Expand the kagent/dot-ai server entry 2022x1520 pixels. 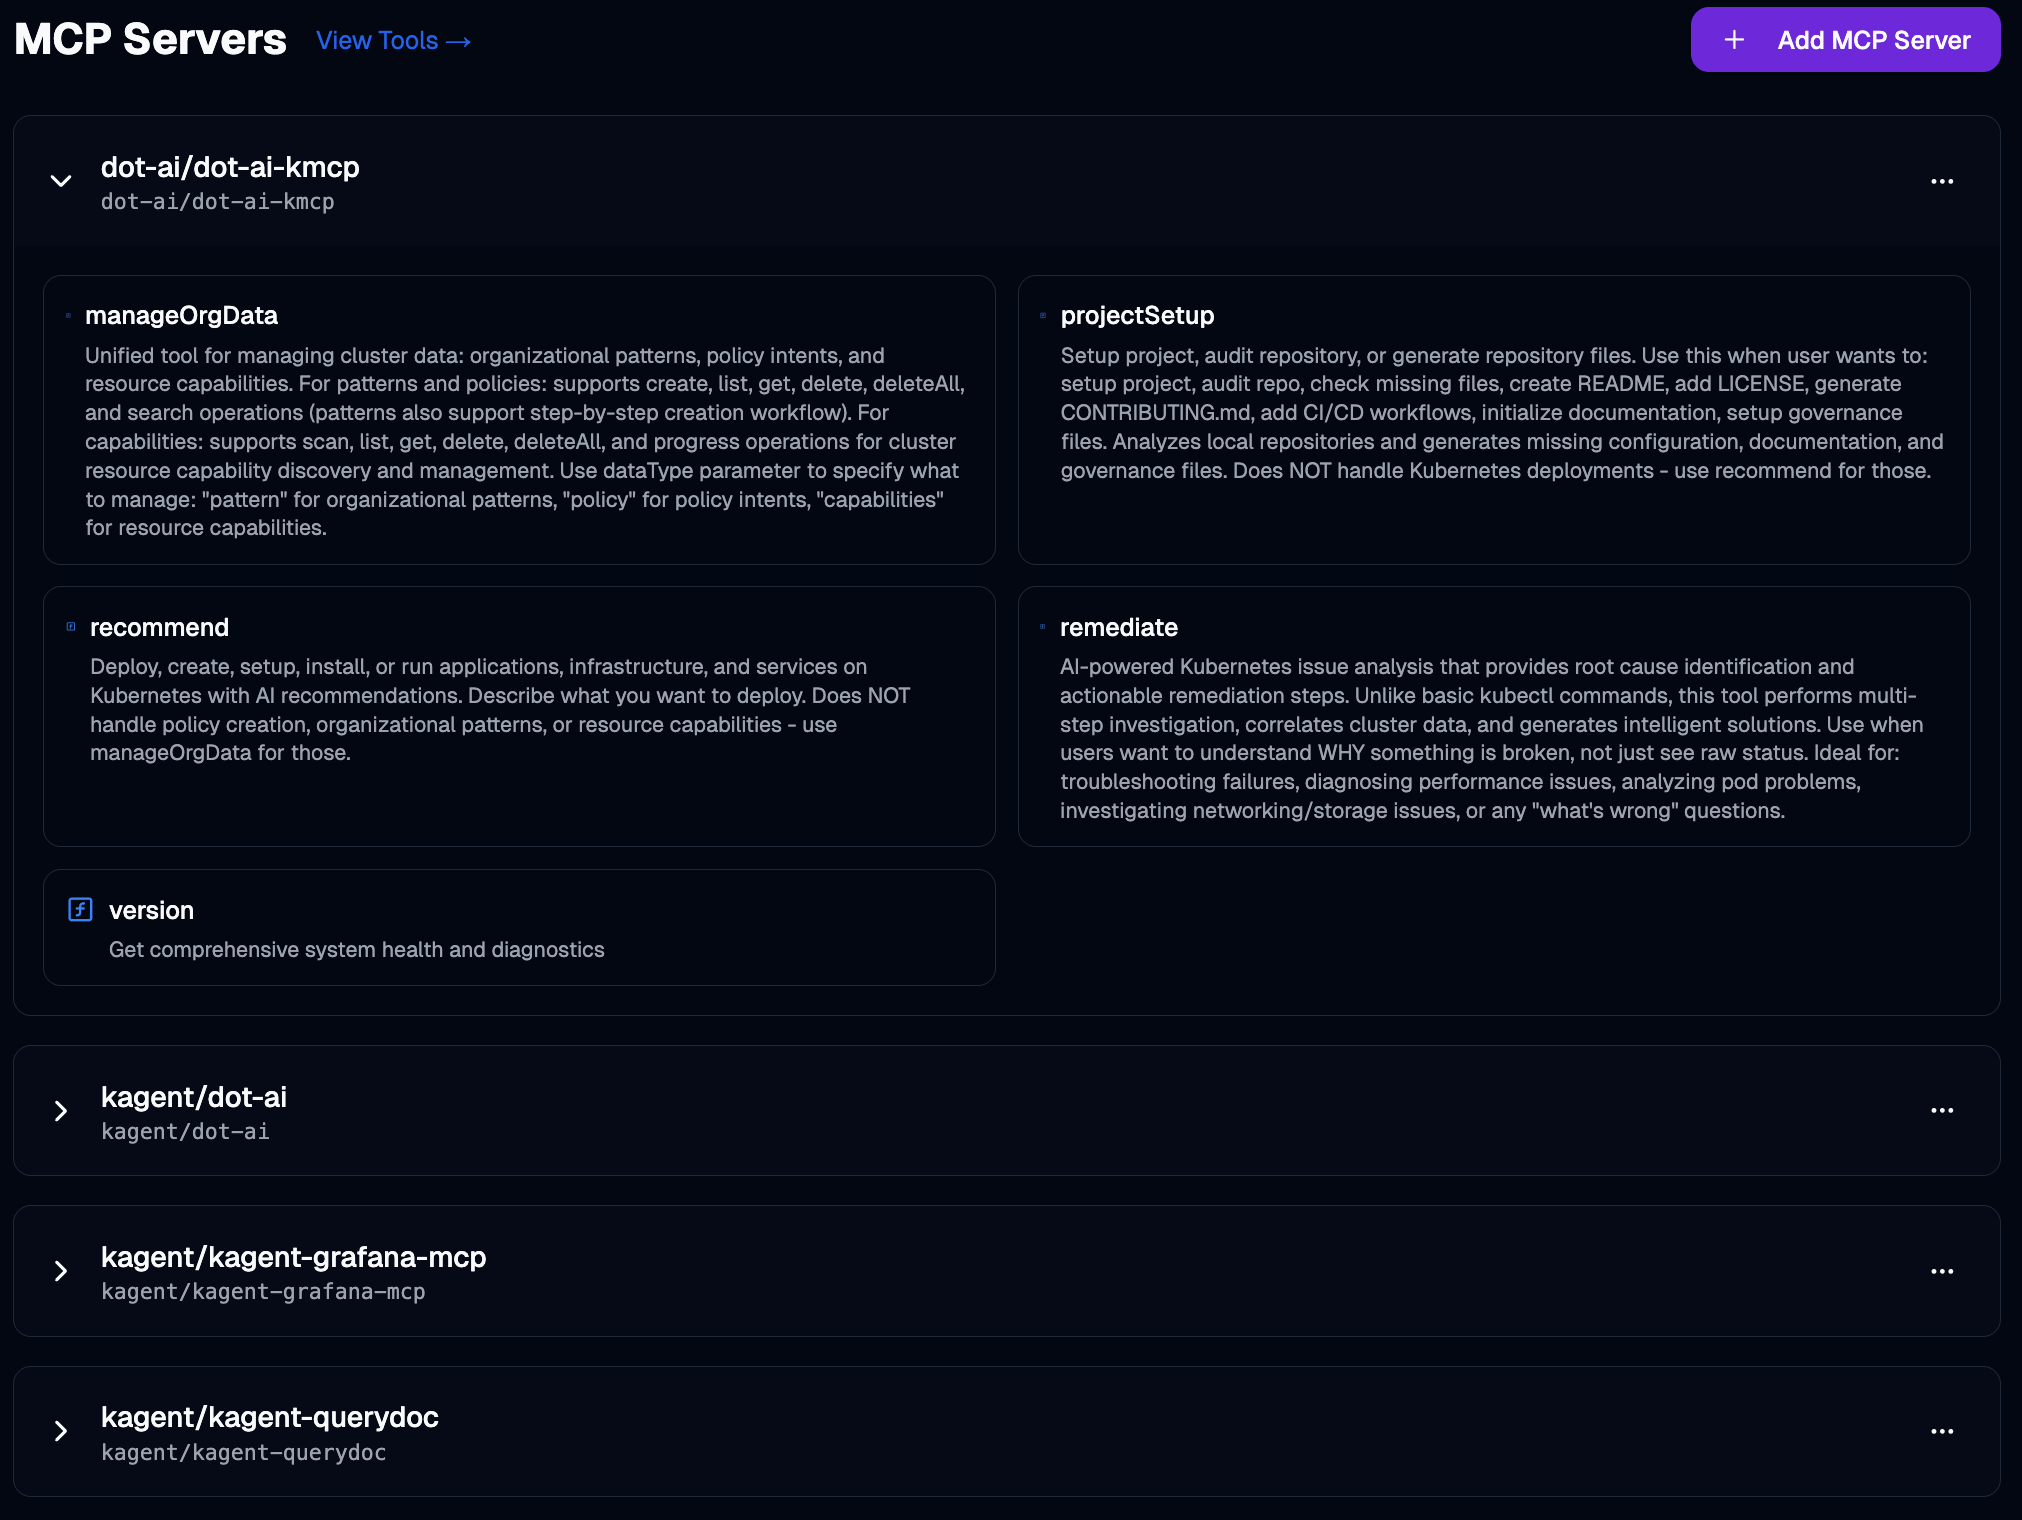click(x=61, y=1111)
